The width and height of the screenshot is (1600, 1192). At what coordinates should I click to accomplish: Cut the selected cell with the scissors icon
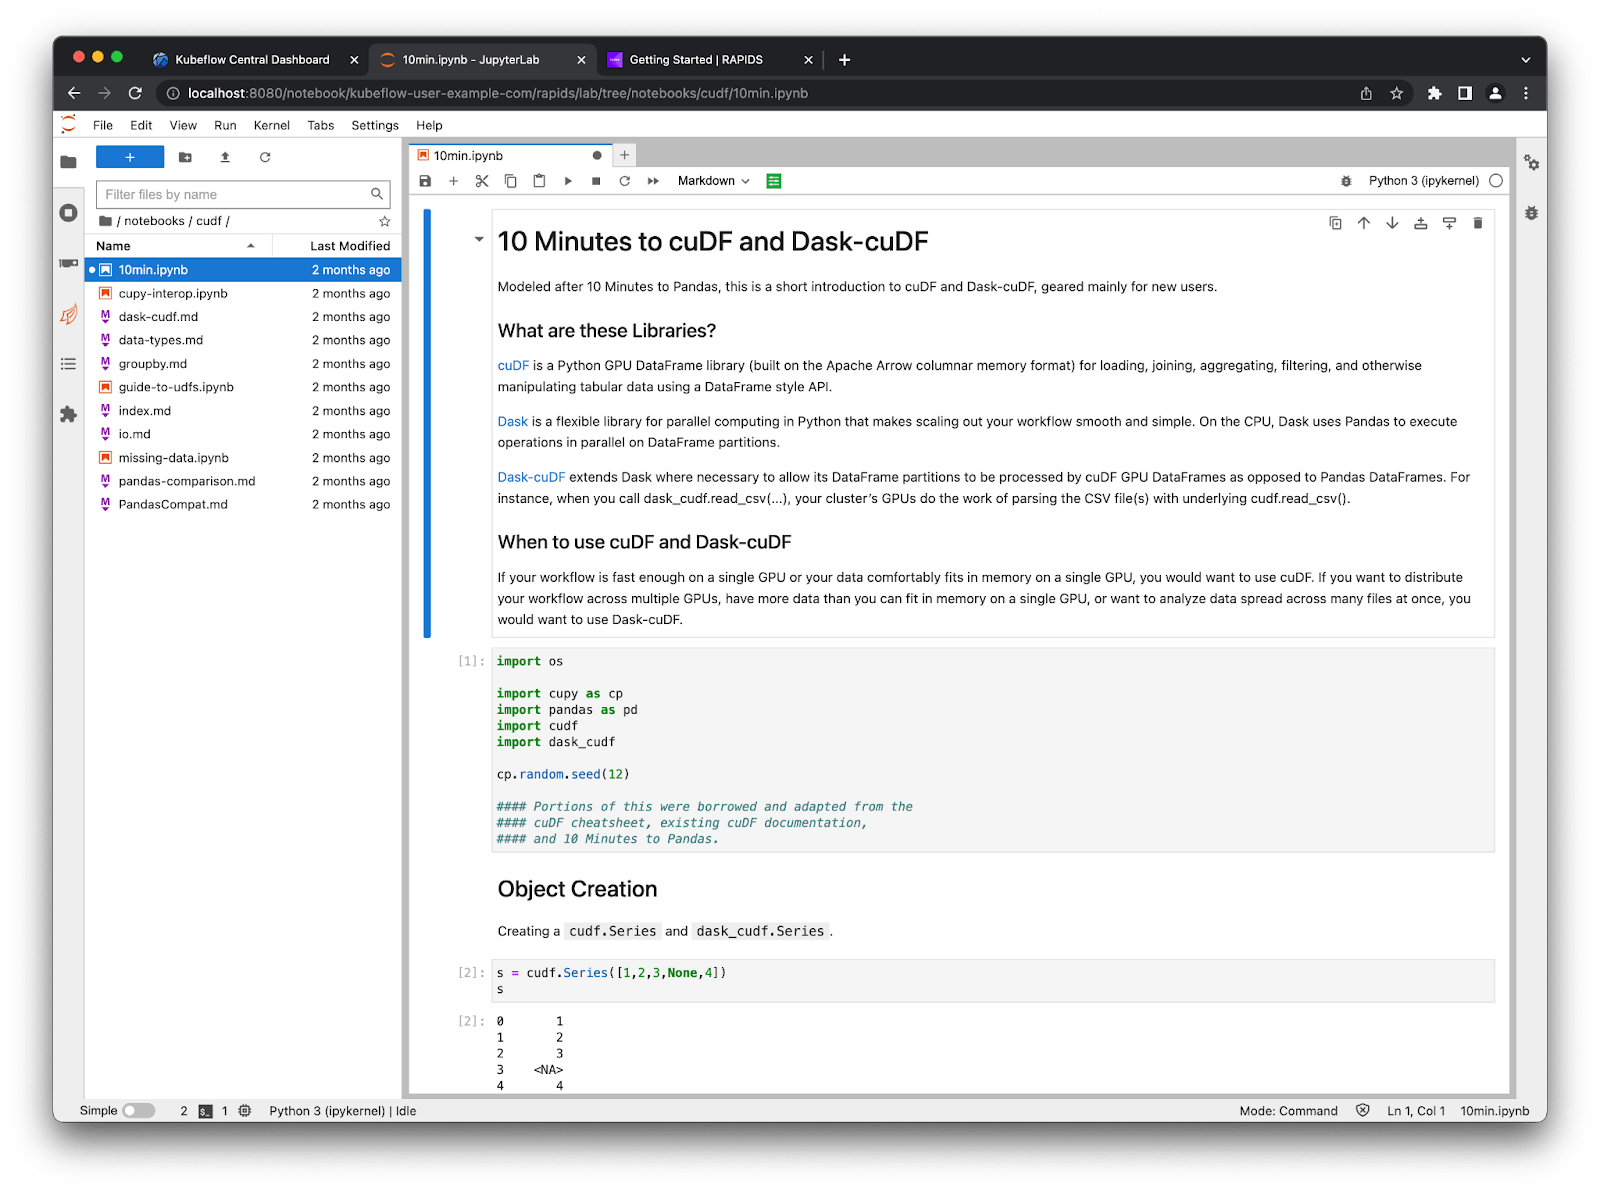coord(482,181)
